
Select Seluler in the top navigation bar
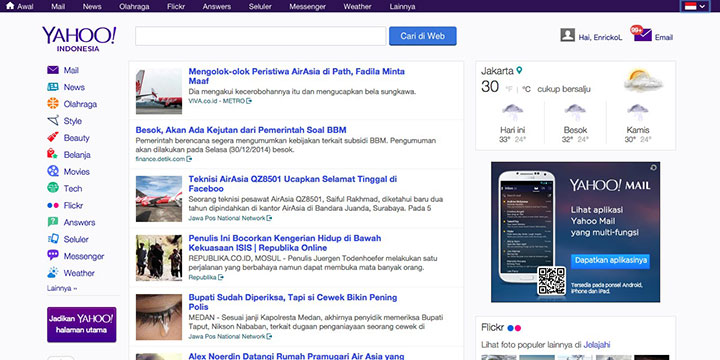tap(260, 6)
